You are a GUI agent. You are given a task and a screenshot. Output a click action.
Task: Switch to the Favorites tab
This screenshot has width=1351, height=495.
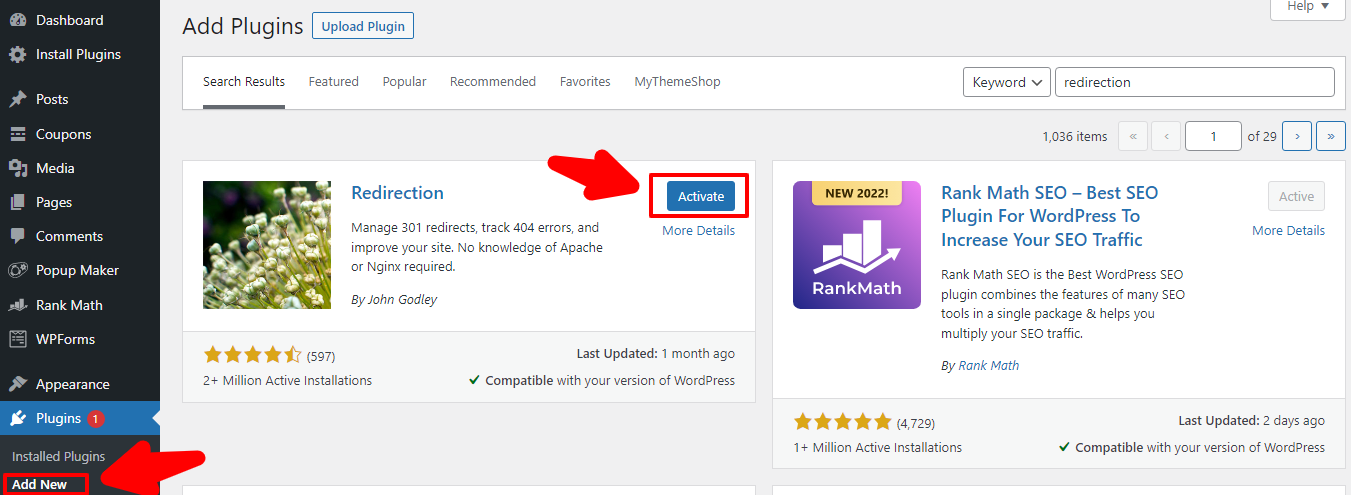pos(585,82)
